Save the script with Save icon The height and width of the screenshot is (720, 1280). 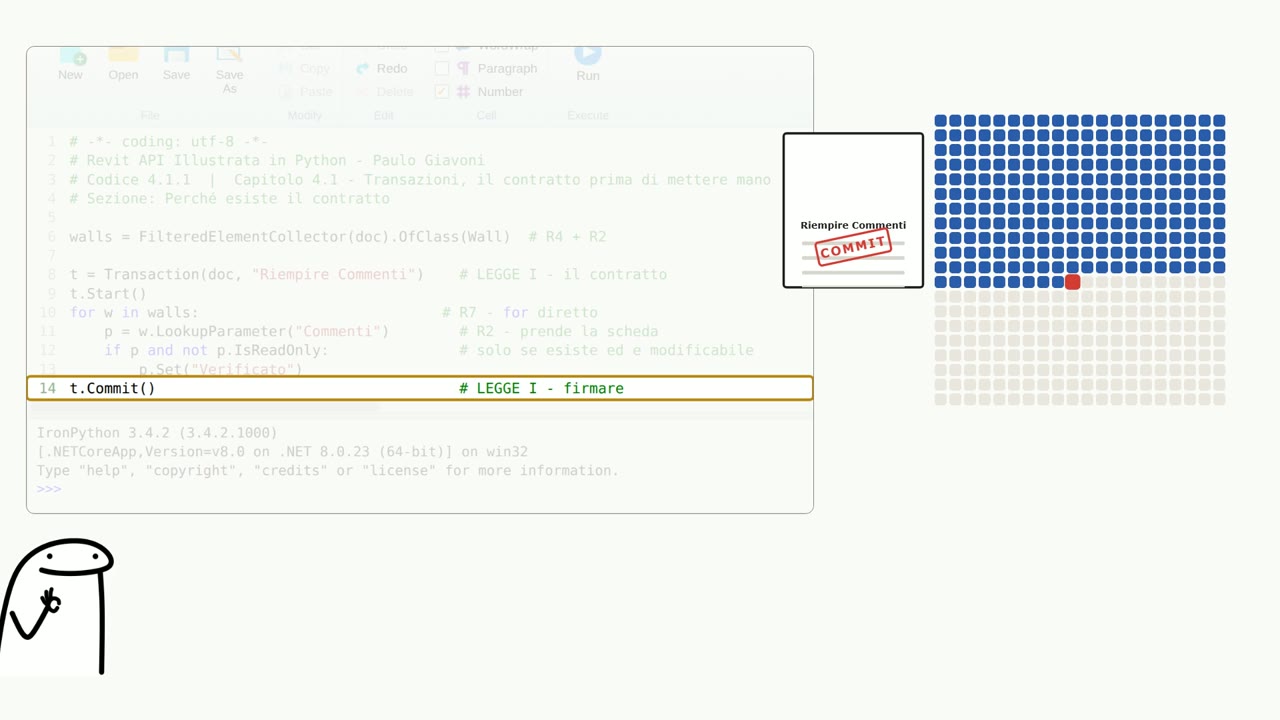[x=176, y=64]
